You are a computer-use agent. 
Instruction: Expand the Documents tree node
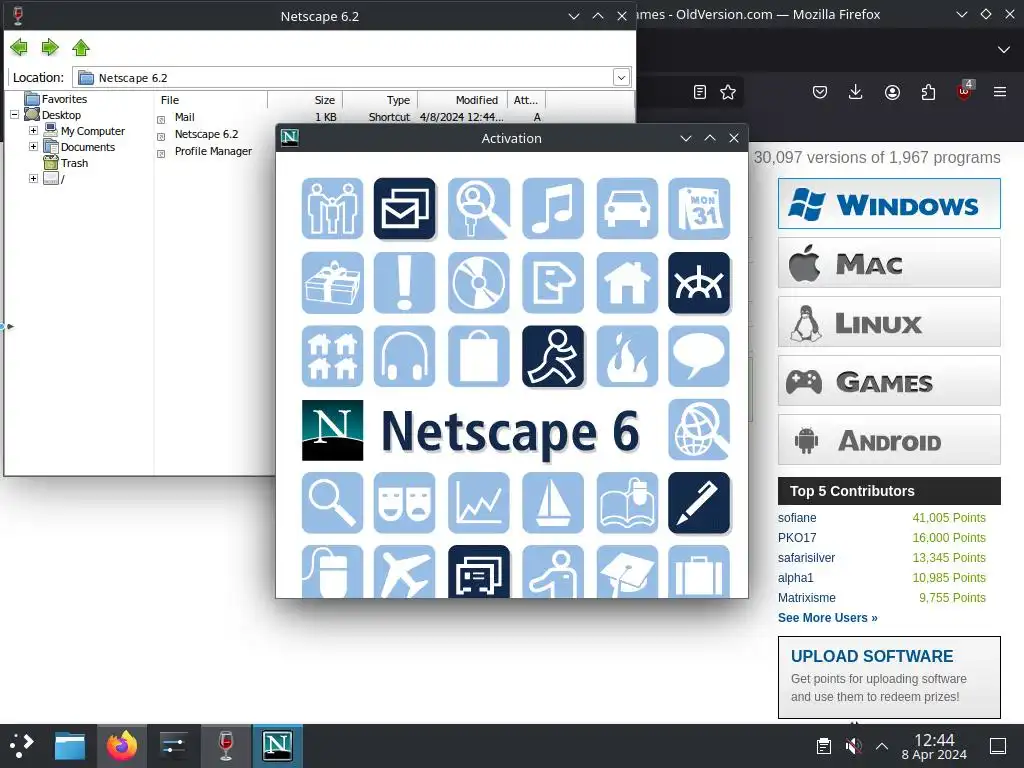(x=33, y=147)
